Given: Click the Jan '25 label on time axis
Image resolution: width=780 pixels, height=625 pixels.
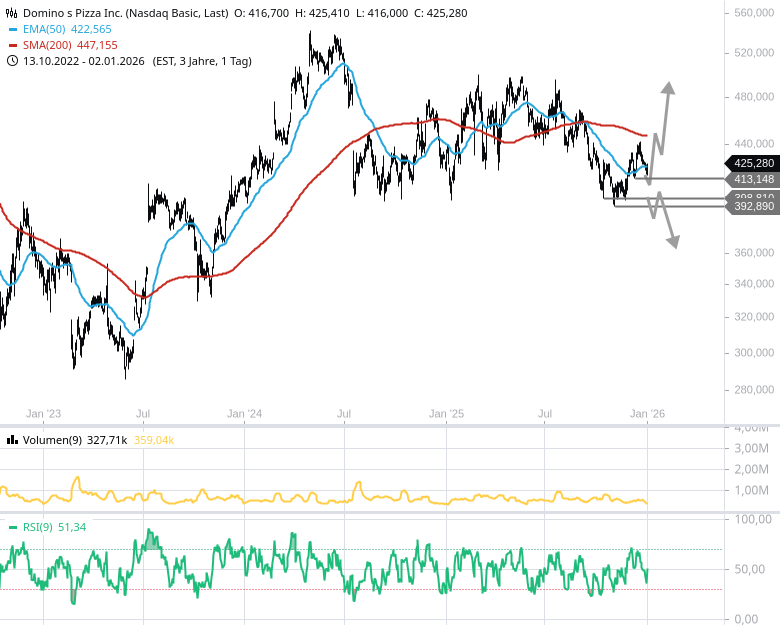Looking at the screenshot, I should click(x=446, y=413).
